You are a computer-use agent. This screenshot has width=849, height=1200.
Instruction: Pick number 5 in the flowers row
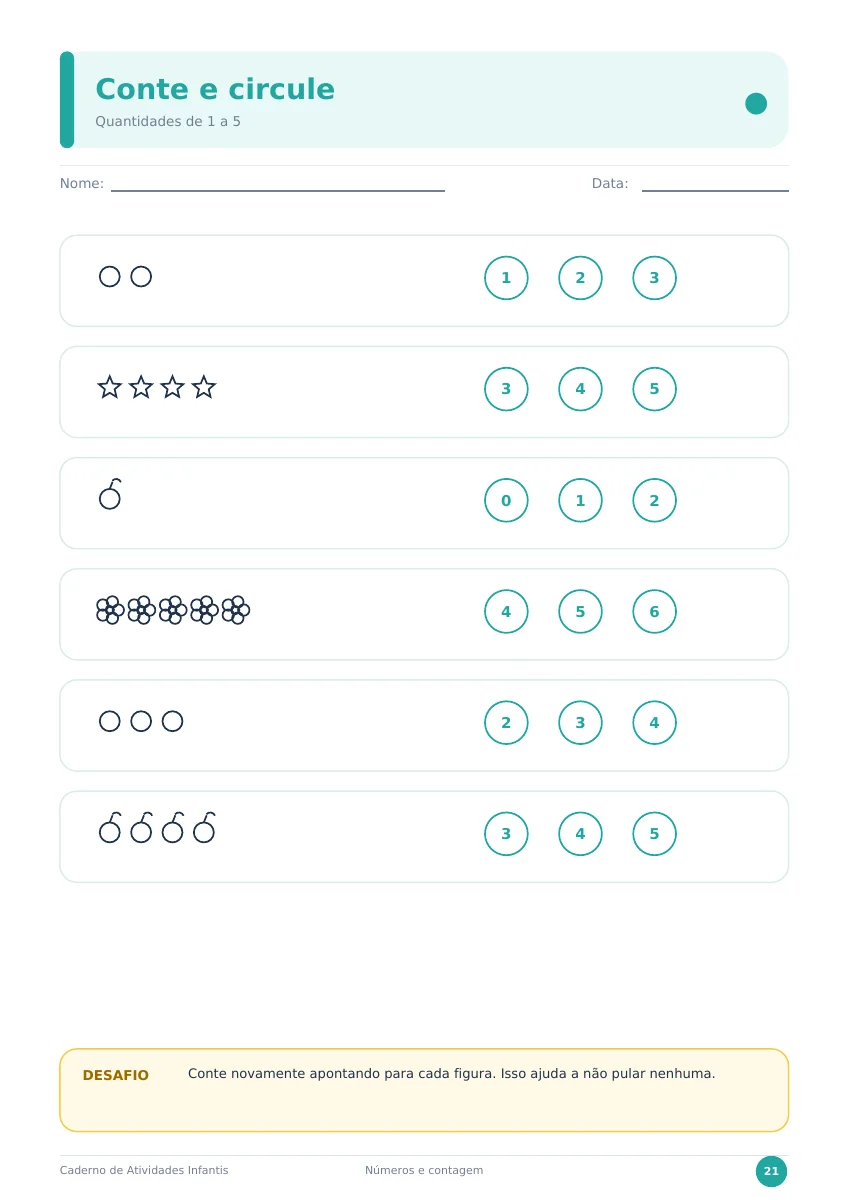580,612
